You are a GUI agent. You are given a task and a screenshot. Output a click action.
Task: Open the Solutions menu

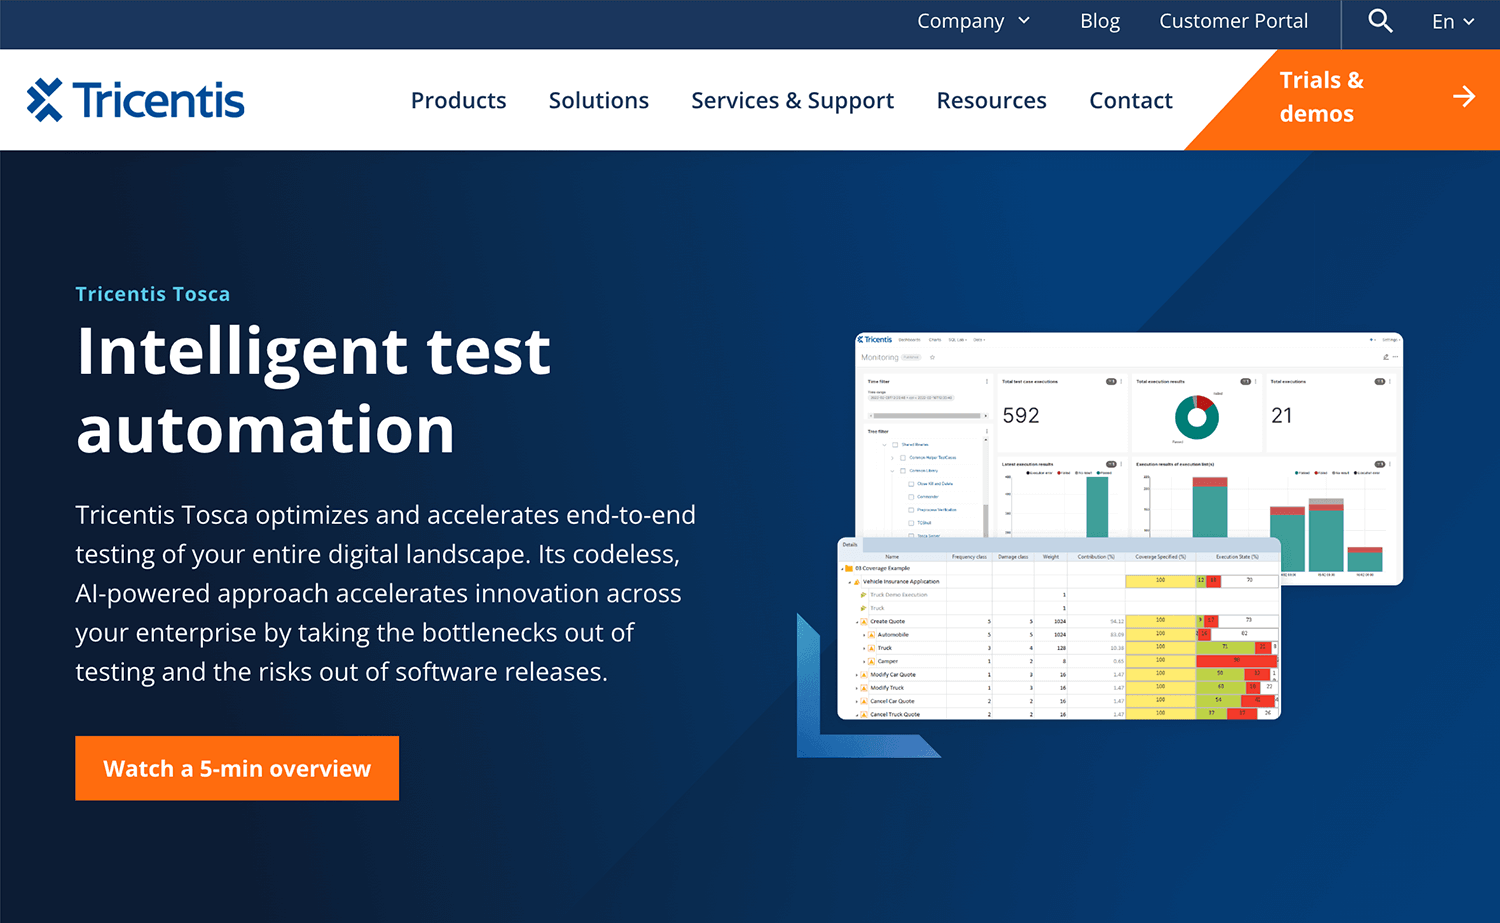click(599, 100)
